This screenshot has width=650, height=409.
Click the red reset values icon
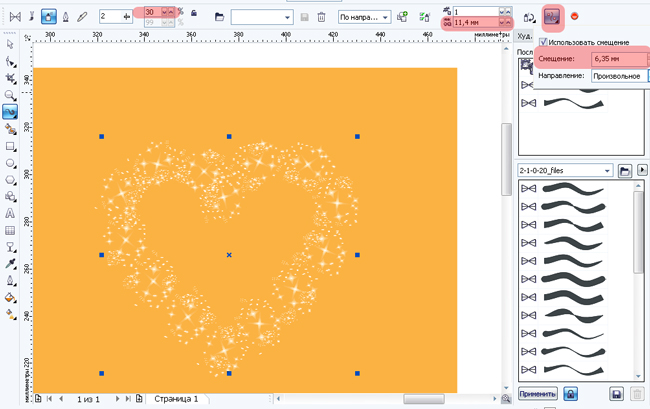pos(574,17)
